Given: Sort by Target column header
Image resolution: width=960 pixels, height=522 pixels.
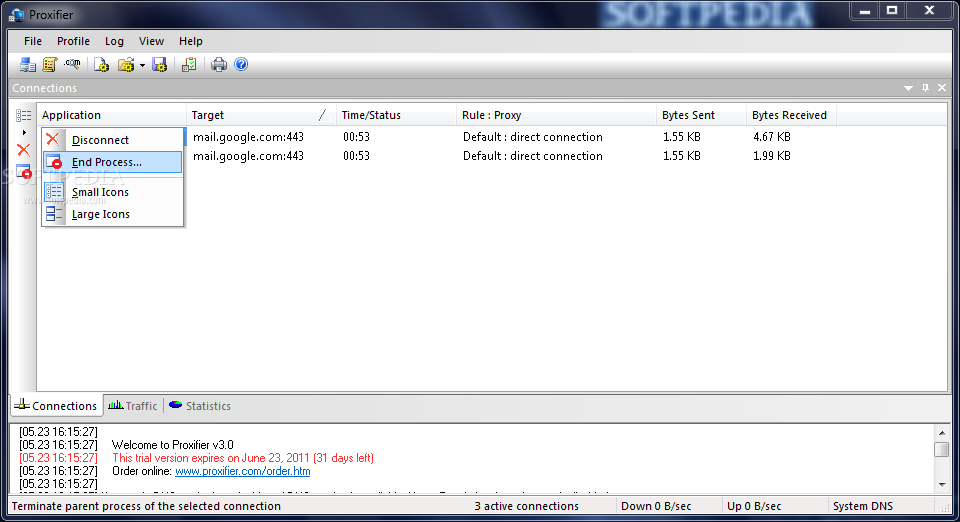Looking at the screenshot, I should click(261, 115).
